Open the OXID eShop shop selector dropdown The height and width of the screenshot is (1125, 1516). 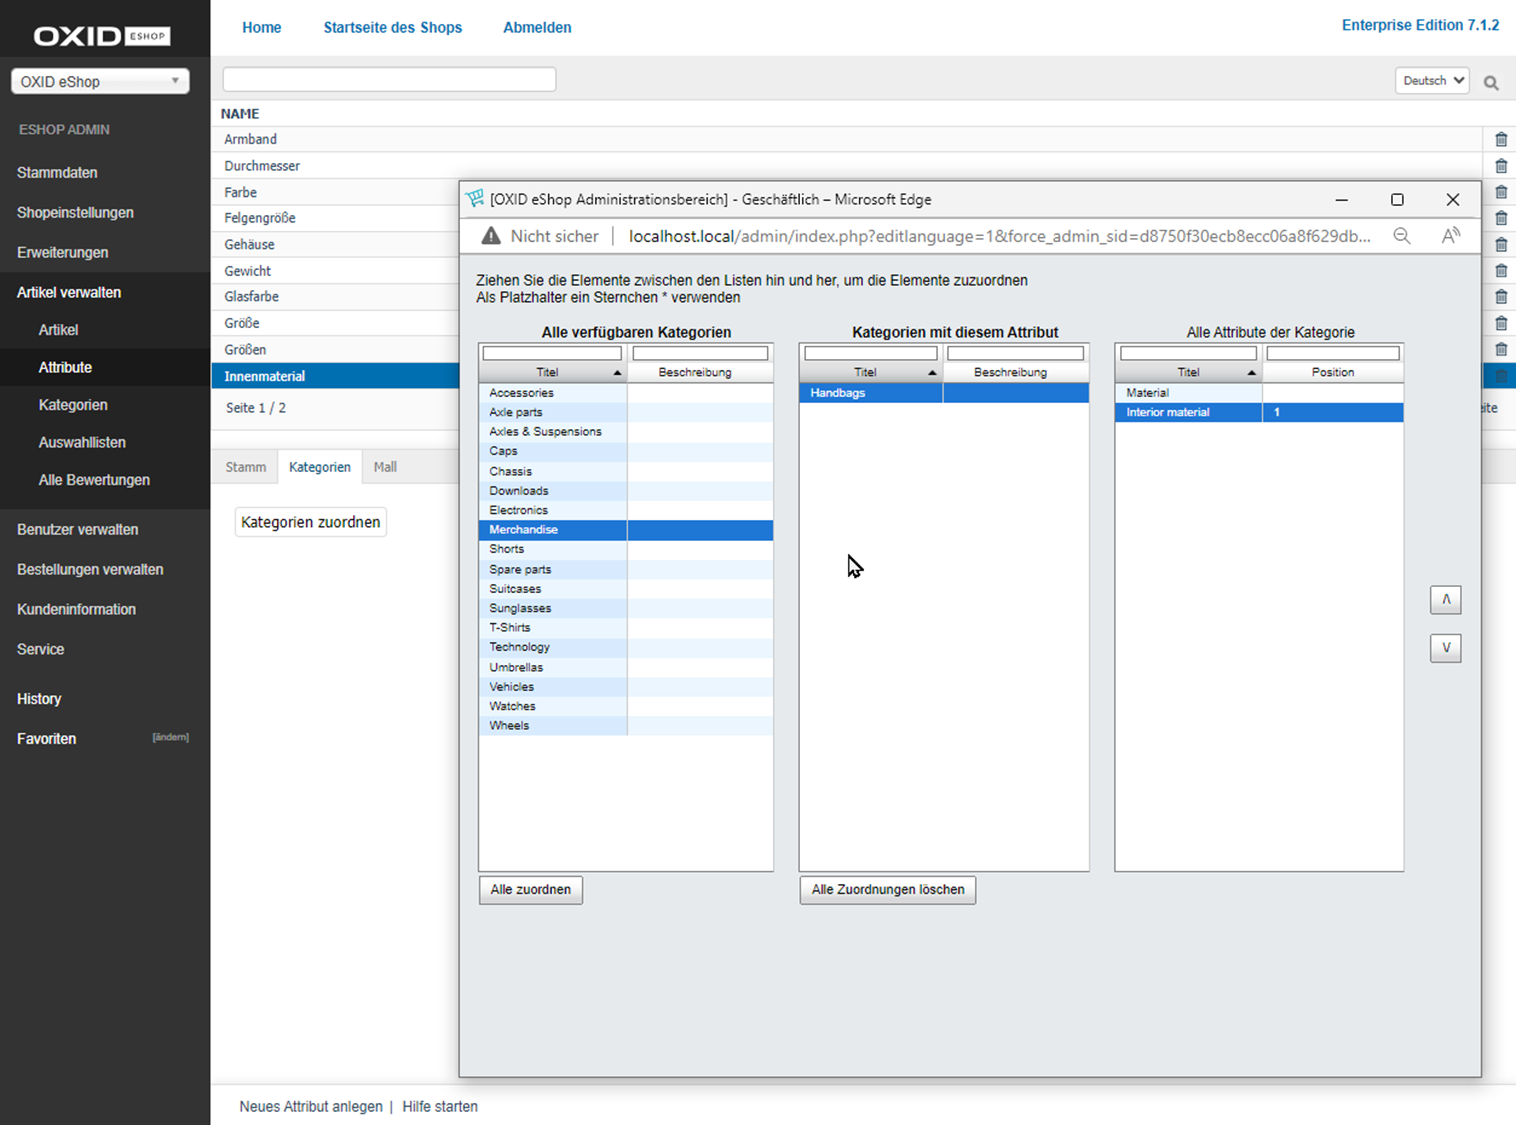click(100, 81)
